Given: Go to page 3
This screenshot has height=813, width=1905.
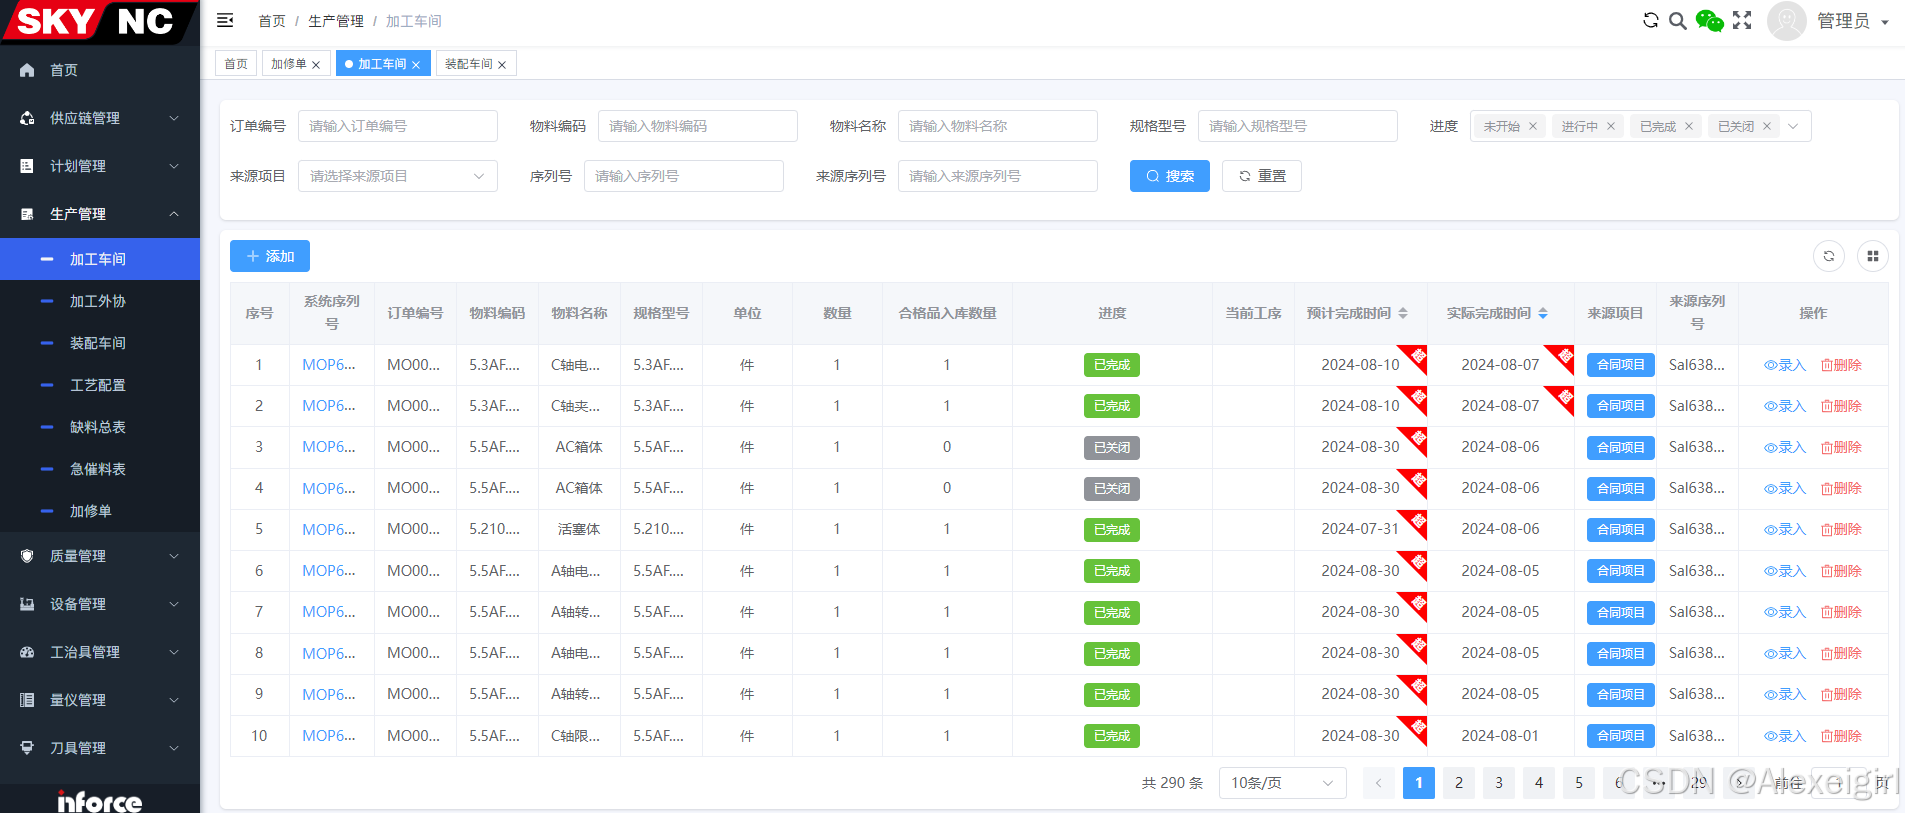Looking at the screenshot, I should (1499, 783).
